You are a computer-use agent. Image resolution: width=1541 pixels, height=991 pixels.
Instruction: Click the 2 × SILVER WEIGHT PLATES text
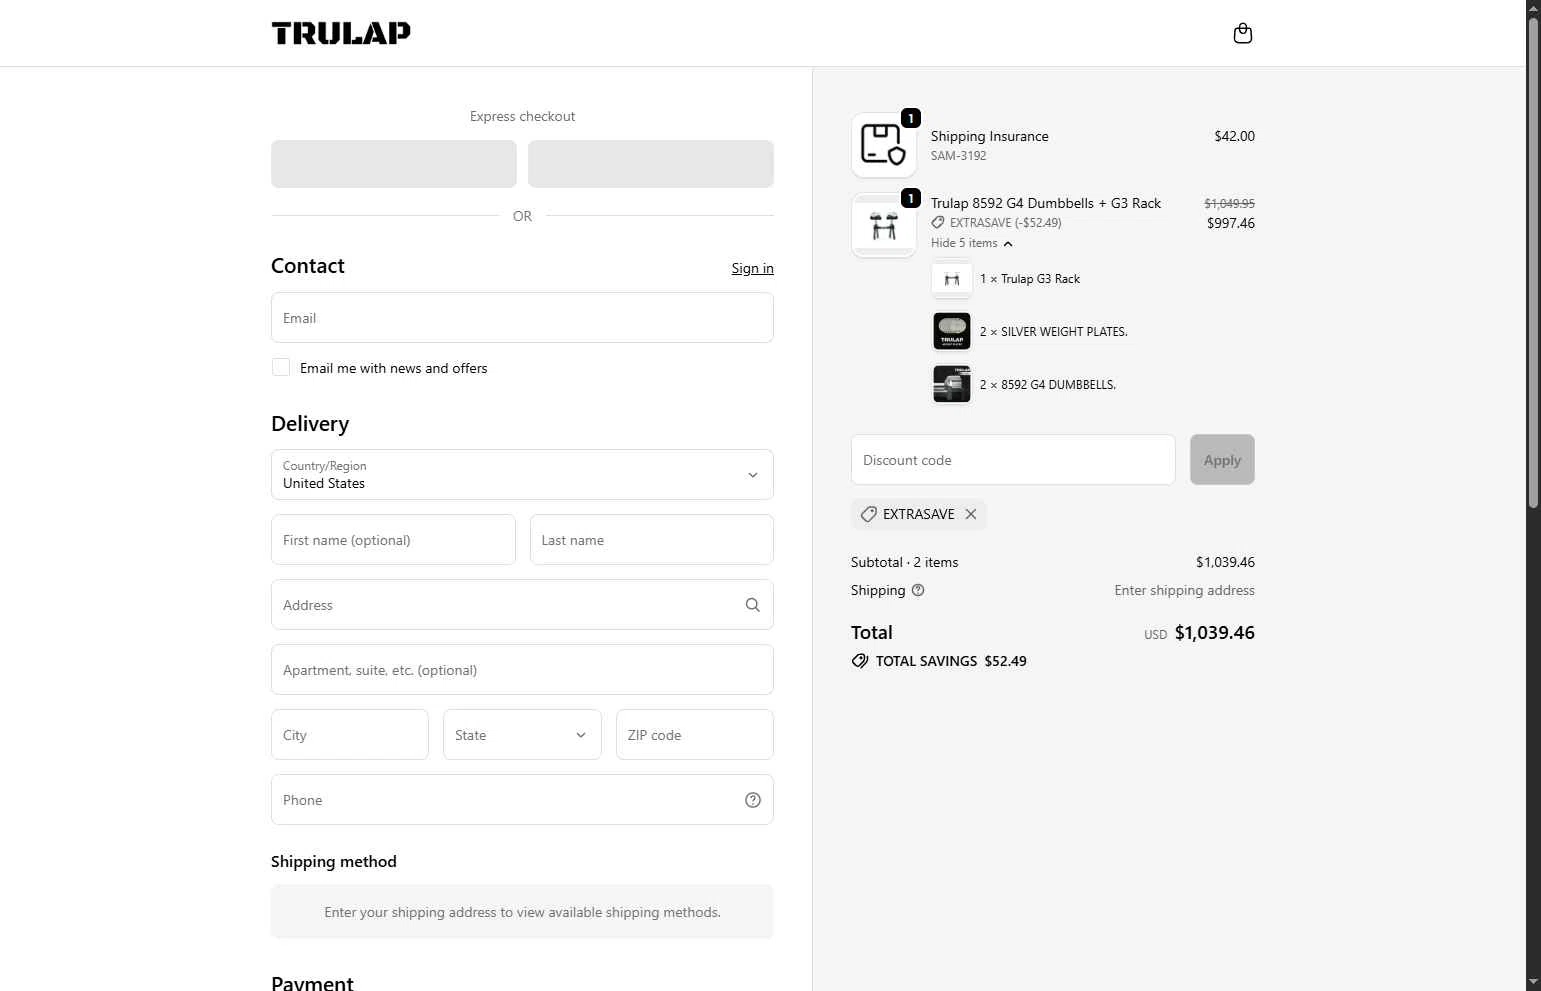(1054, 332)
